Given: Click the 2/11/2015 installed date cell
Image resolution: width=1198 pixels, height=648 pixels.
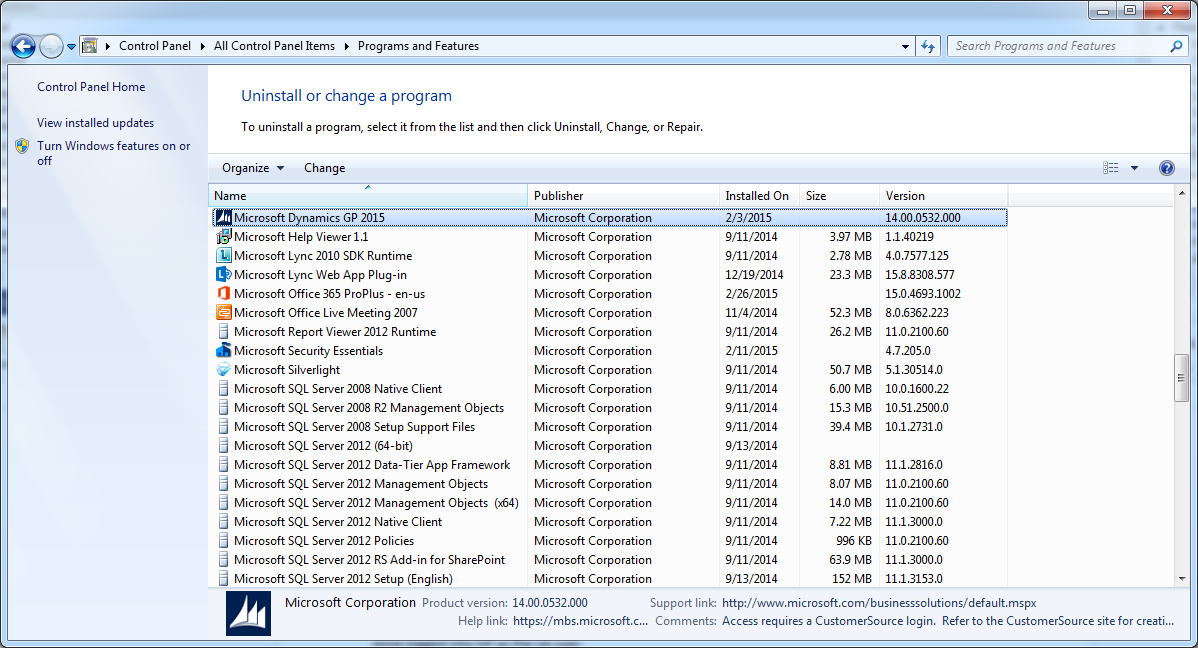Looking at the screenshot, I should [x=751, y=351].
